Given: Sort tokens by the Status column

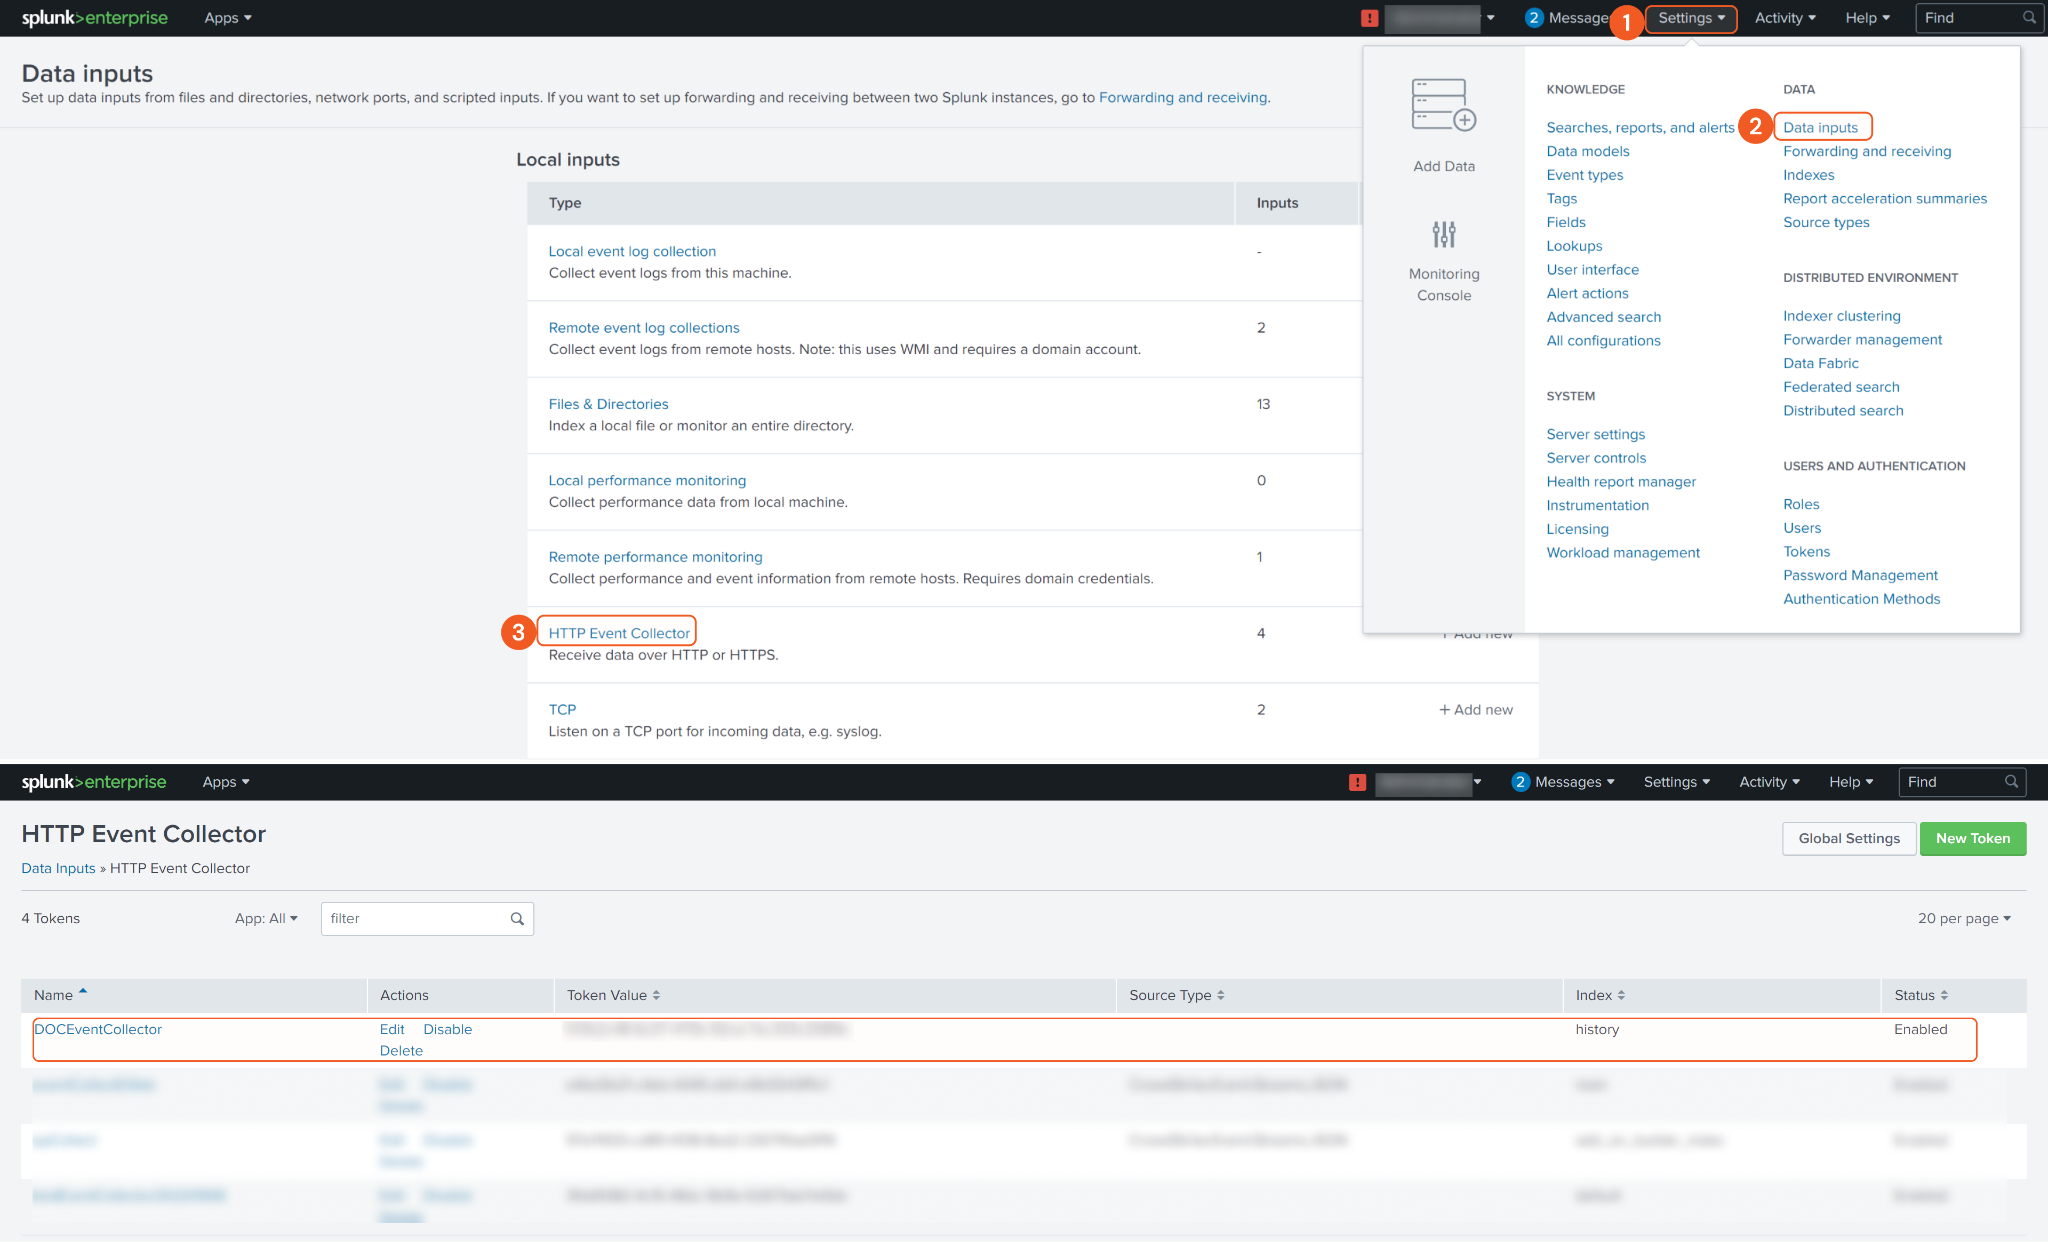Looking at the screenshot, I should (1920, 995).
